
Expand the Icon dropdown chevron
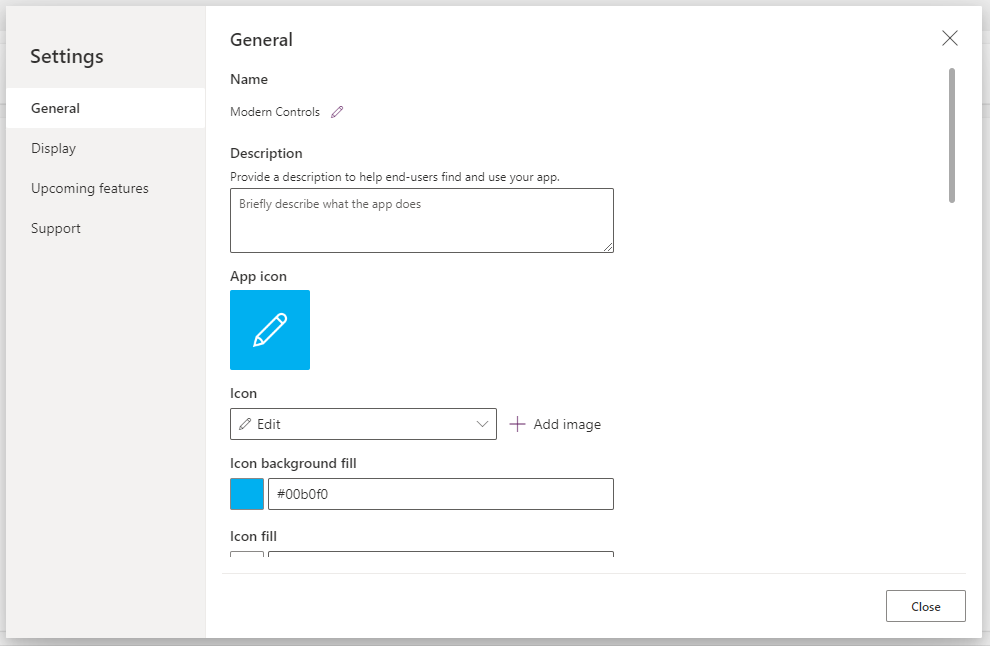click(482, 424)
